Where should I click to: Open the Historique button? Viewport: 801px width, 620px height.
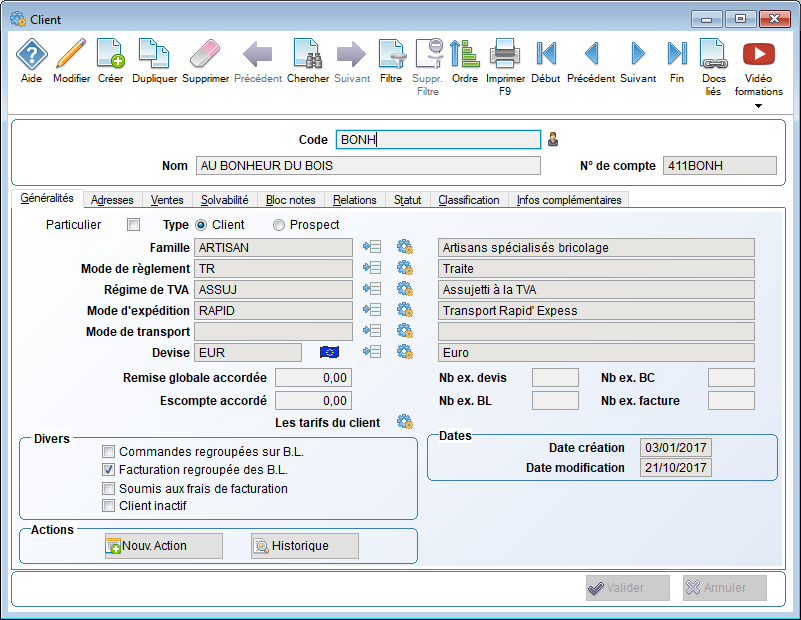coord(305,546)
